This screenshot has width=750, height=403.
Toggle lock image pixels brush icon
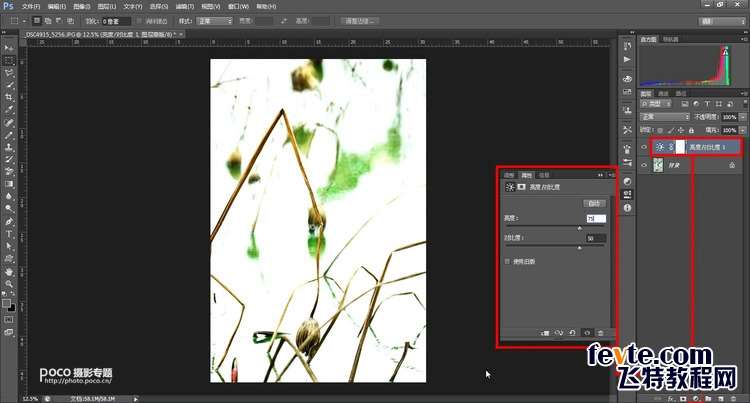[x=671, y=130]
